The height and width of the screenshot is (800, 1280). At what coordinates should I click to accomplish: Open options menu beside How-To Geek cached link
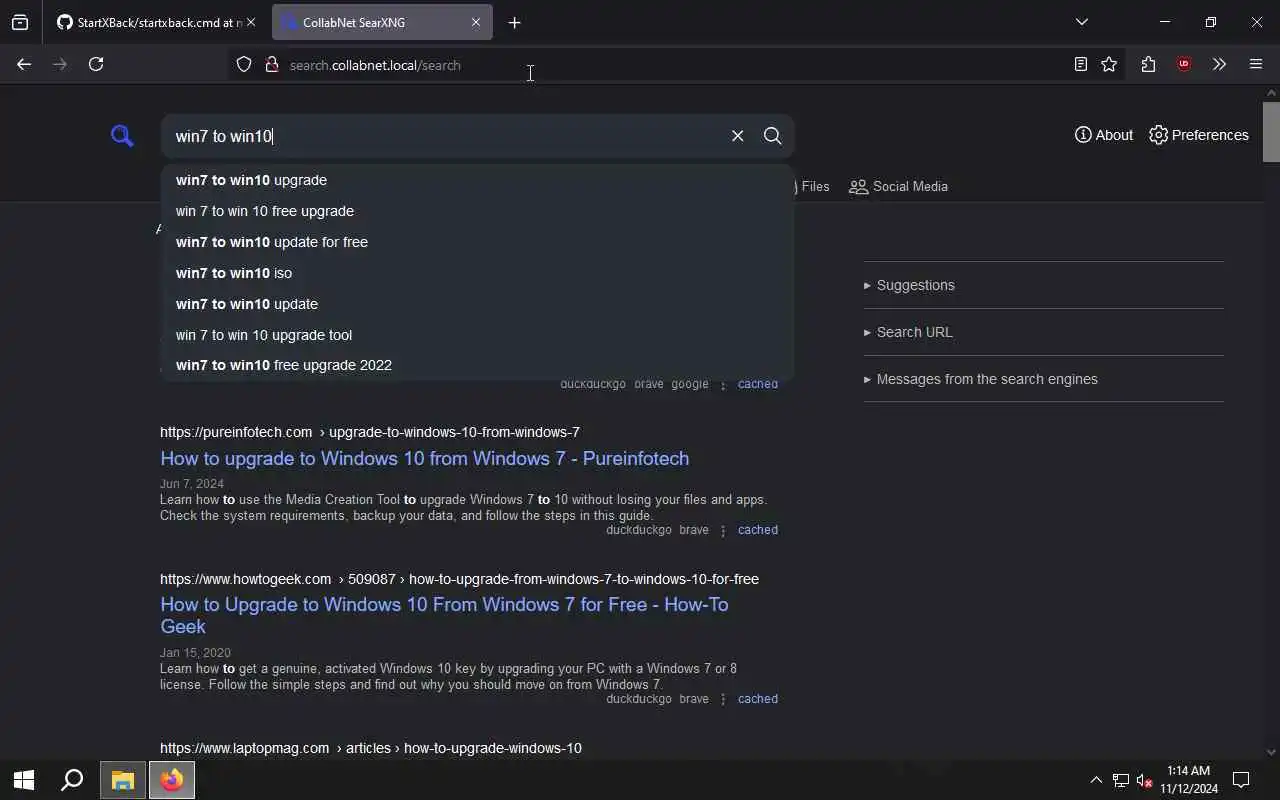click(723, 699)
